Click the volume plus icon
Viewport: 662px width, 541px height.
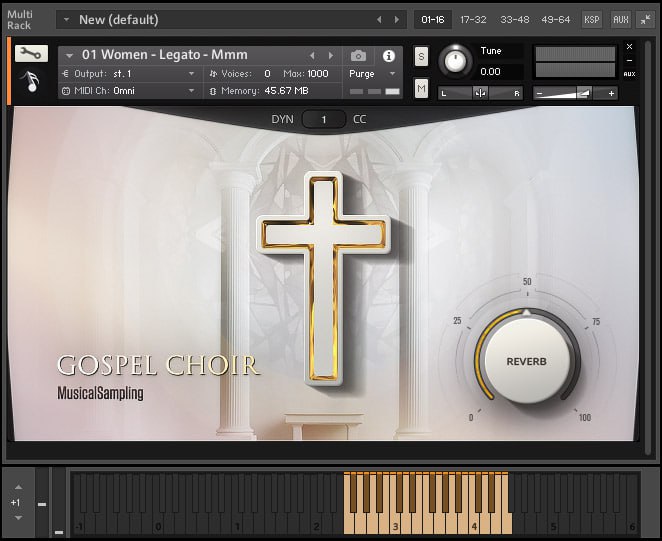coord(611,93)
